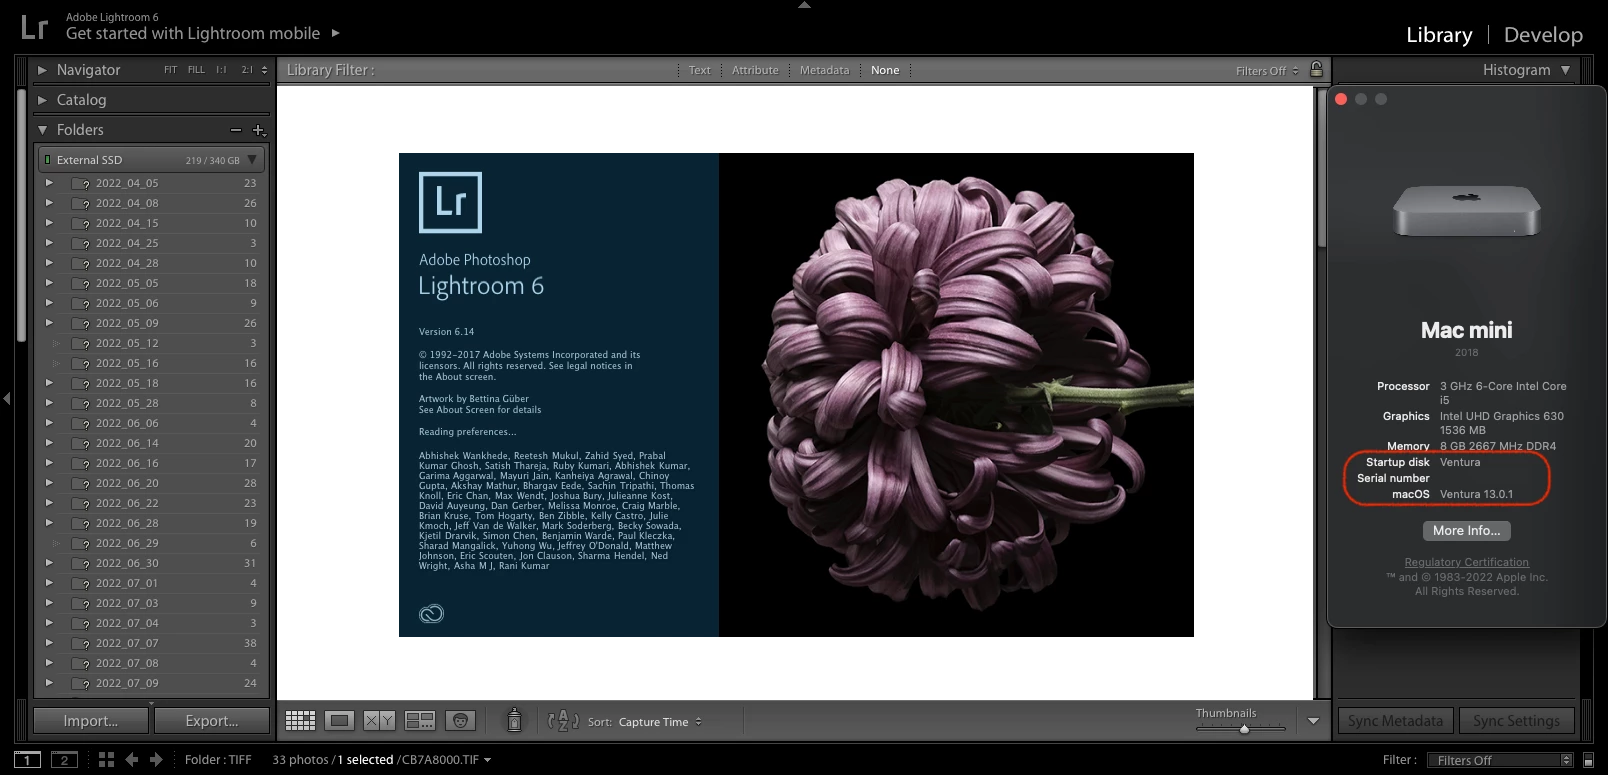Open Filters Off dropdown at bottom right
This screenshot has height=775, width=1608.
click(1500, 761)
